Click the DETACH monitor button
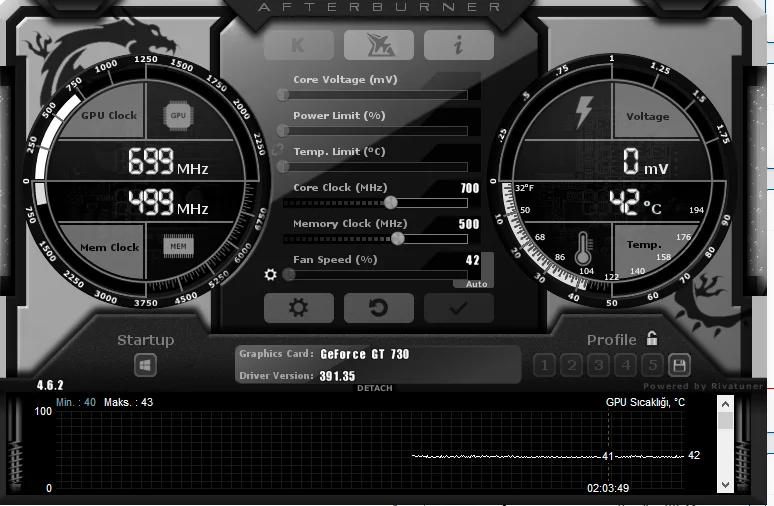Image resolution: width=774 pixels, height=506 pixels. click(x=375, y=388)
